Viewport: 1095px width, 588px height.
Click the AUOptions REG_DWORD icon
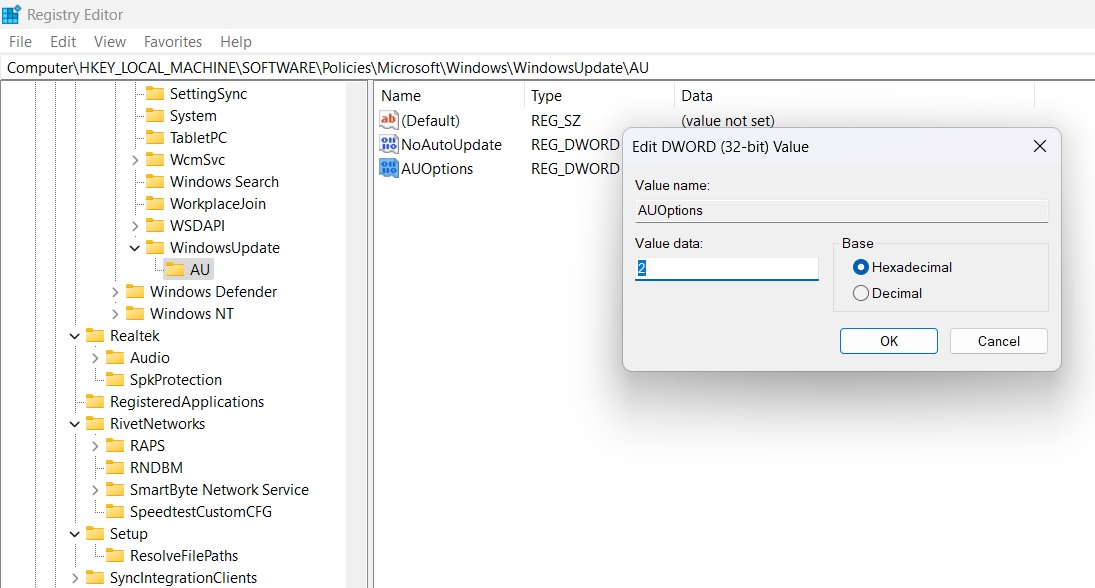point(387,168)
